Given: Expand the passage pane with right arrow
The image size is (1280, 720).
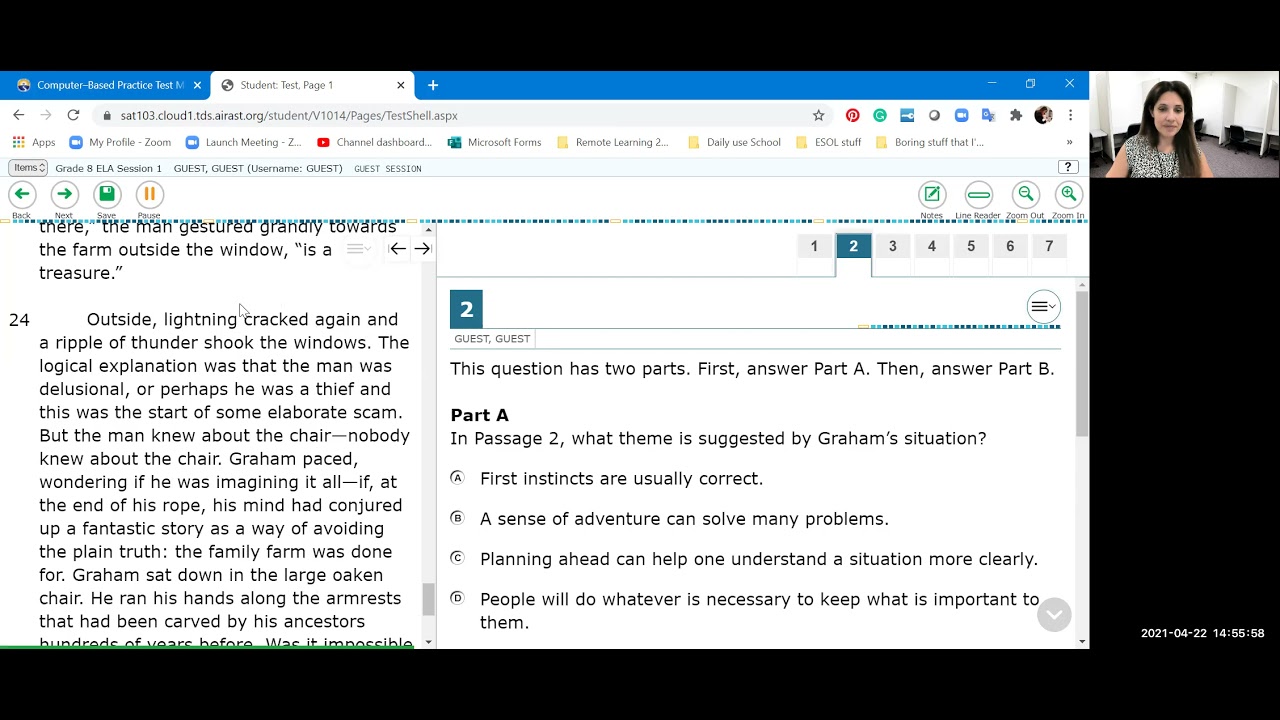Looking at the screenshot, I should click(422, 249).
